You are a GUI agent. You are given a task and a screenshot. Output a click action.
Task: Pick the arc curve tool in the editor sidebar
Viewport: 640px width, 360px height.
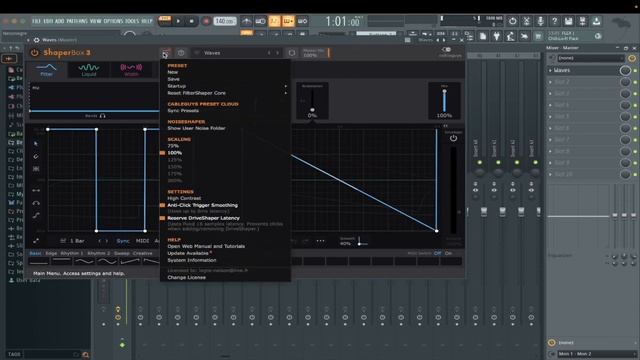click(x=36, y=203)
